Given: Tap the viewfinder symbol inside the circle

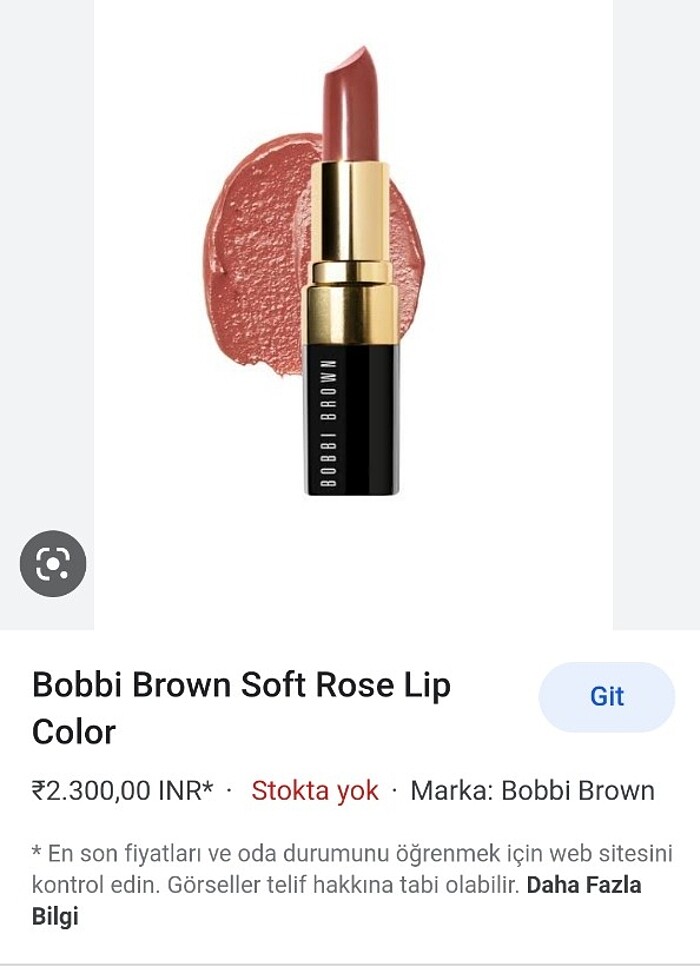Looking at the screenshot, I should point(52,562).
